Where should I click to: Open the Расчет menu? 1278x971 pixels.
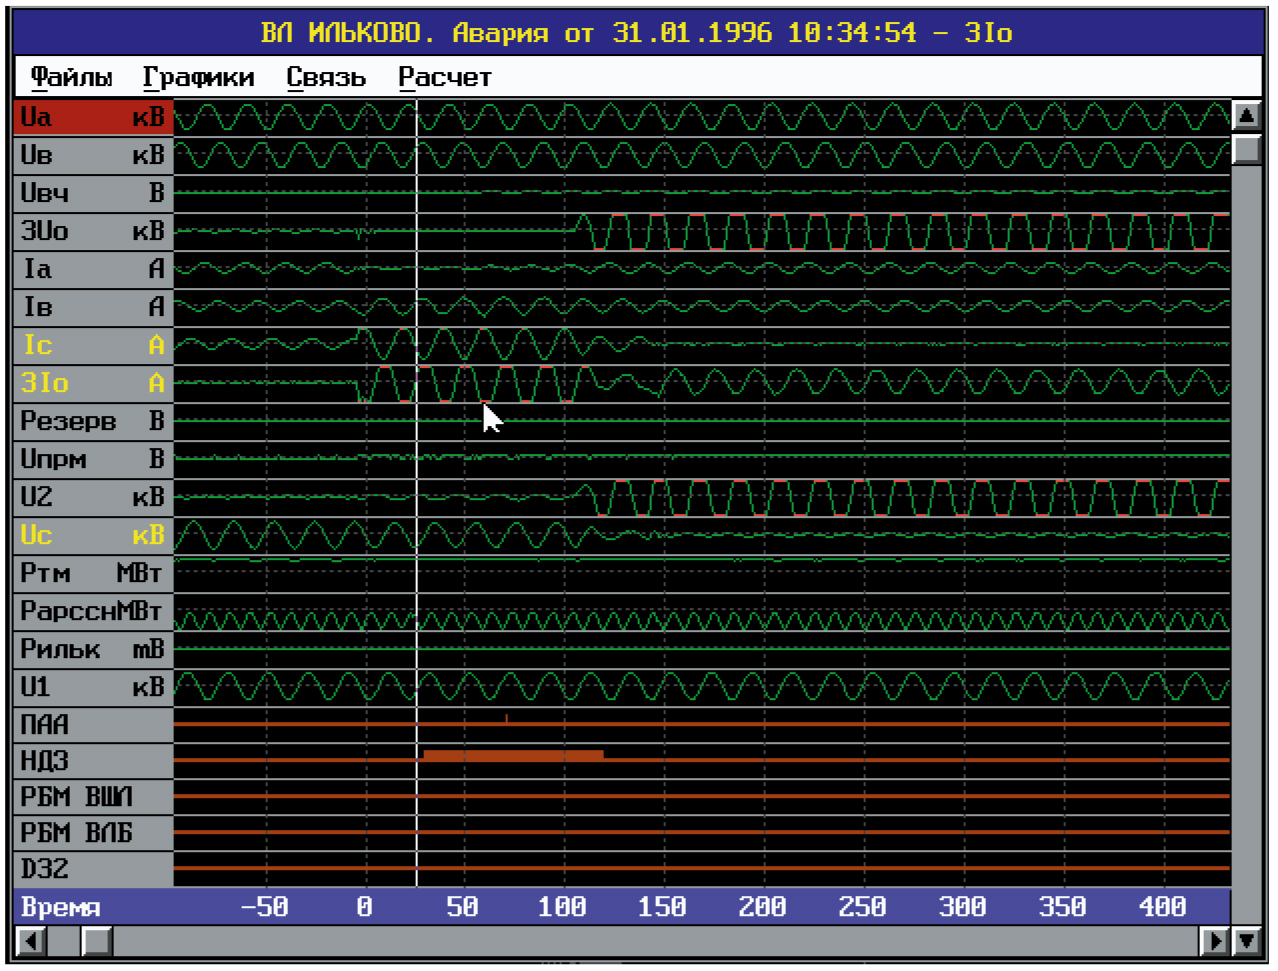point(445,77)
